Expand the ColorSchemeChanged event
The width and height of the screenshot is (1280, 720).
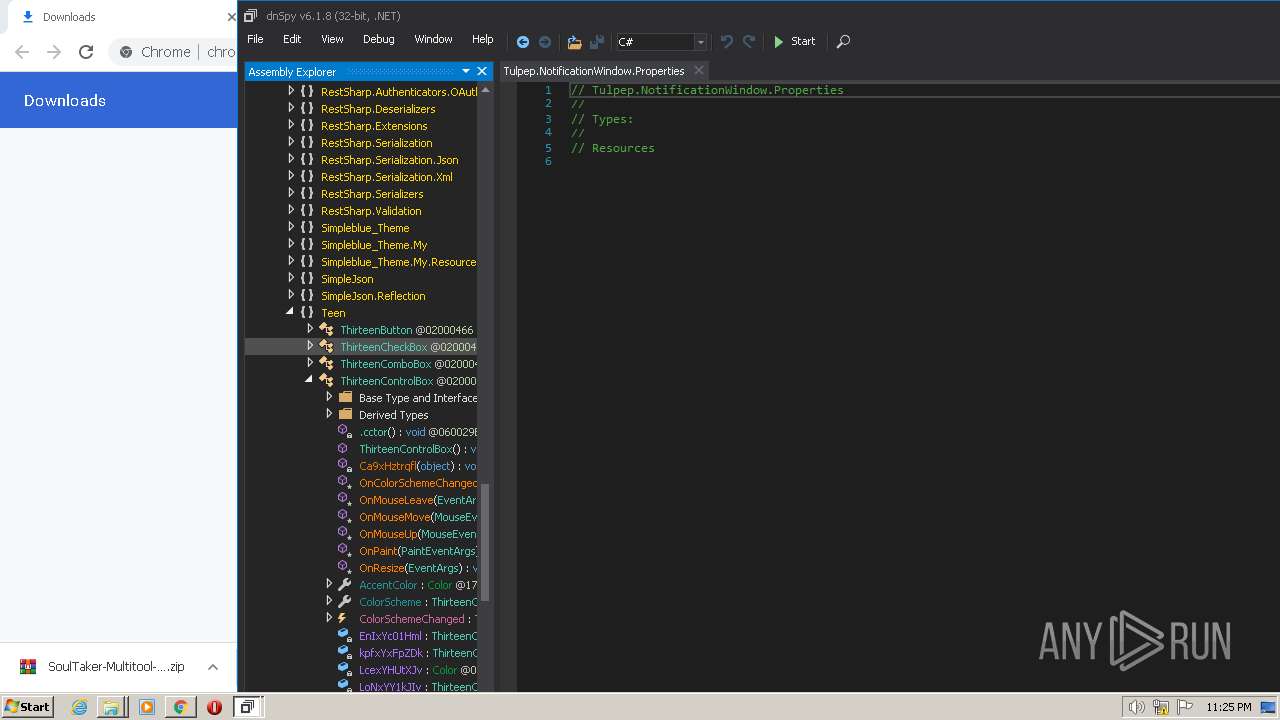tap(329, 618)
